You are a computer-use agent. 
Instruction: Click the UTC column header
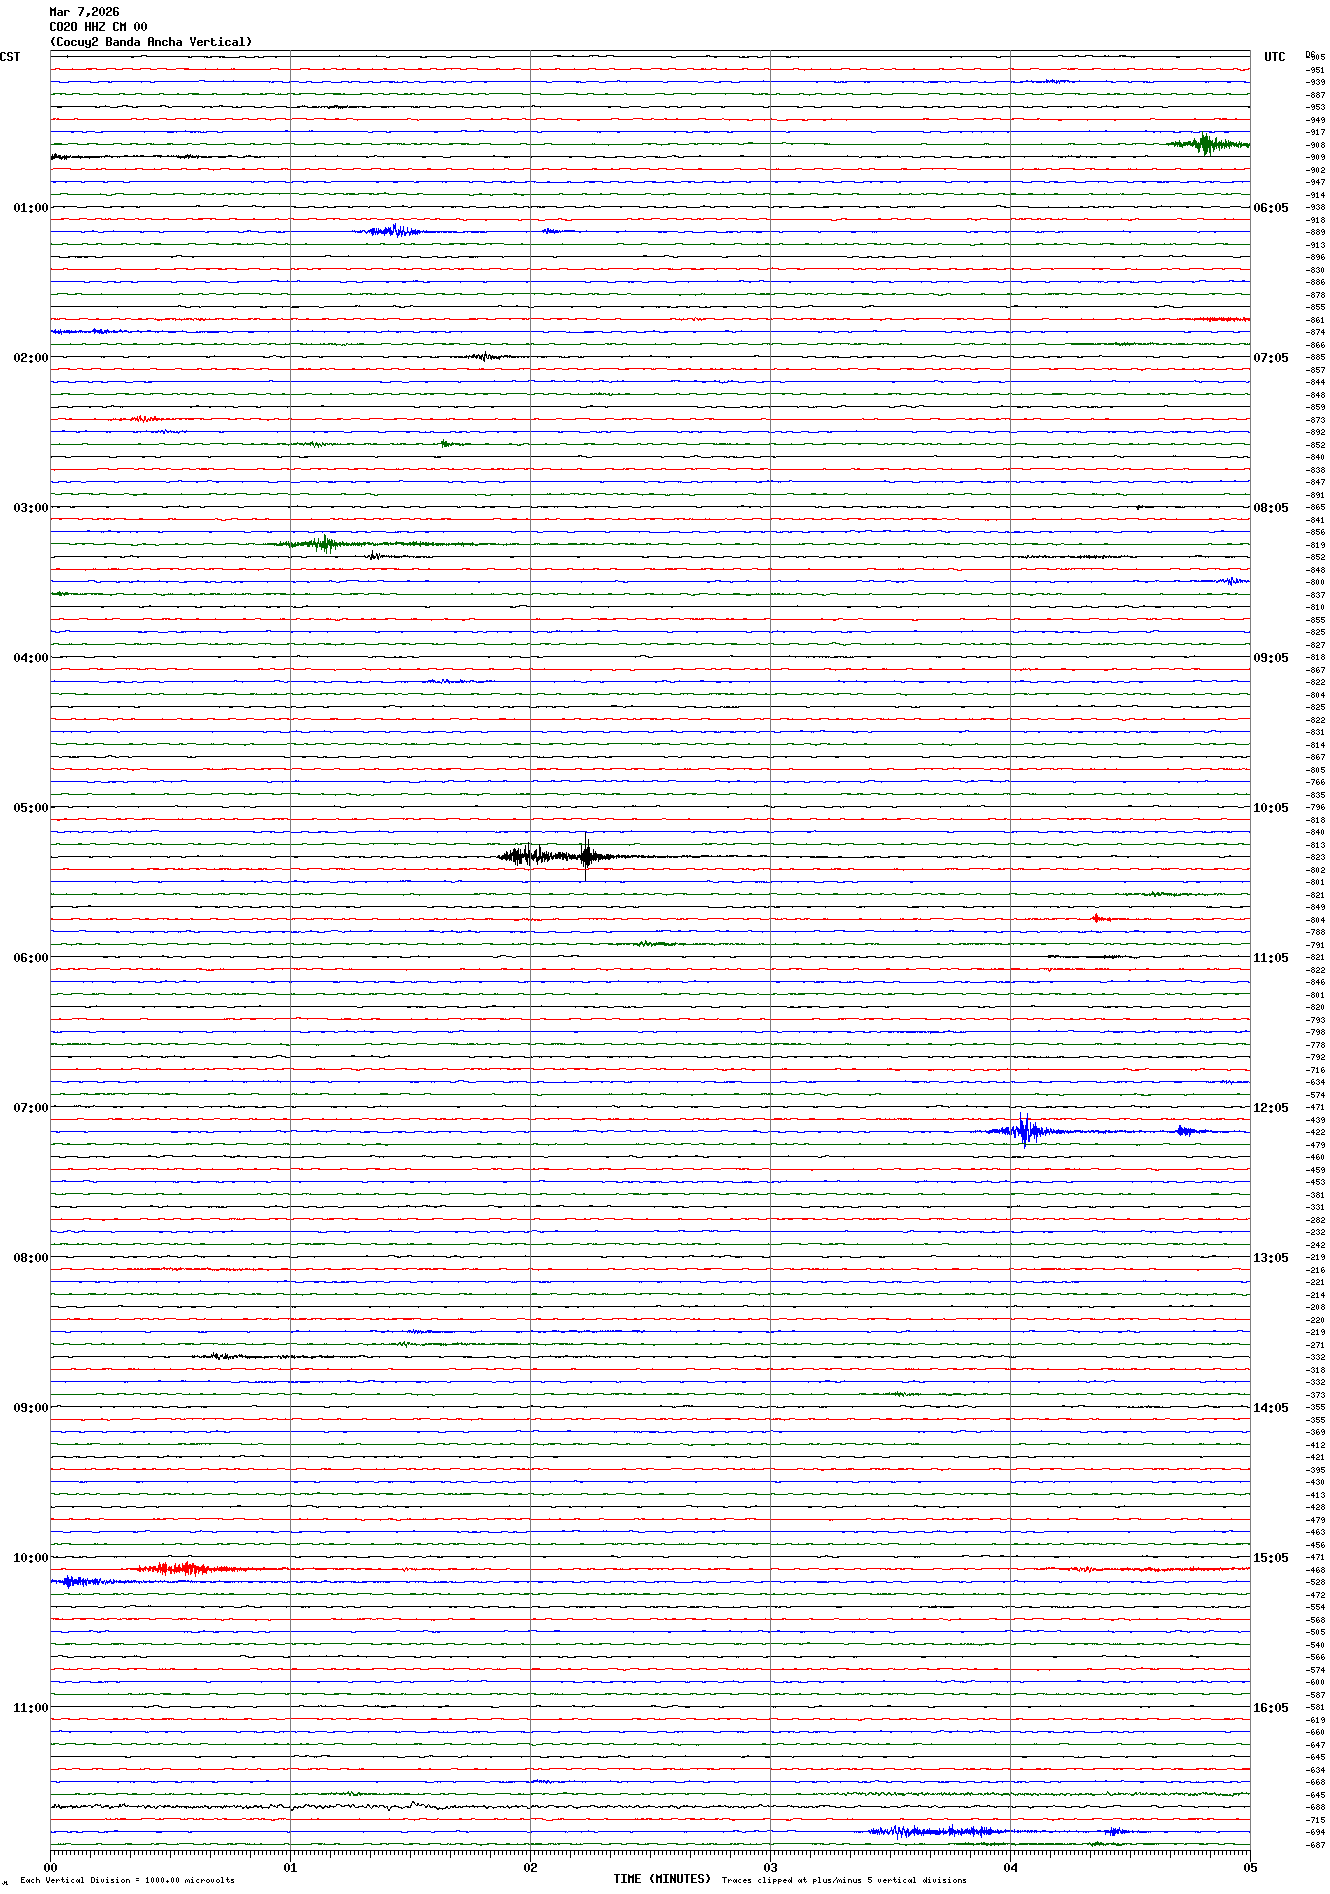tap(1274, 57)
